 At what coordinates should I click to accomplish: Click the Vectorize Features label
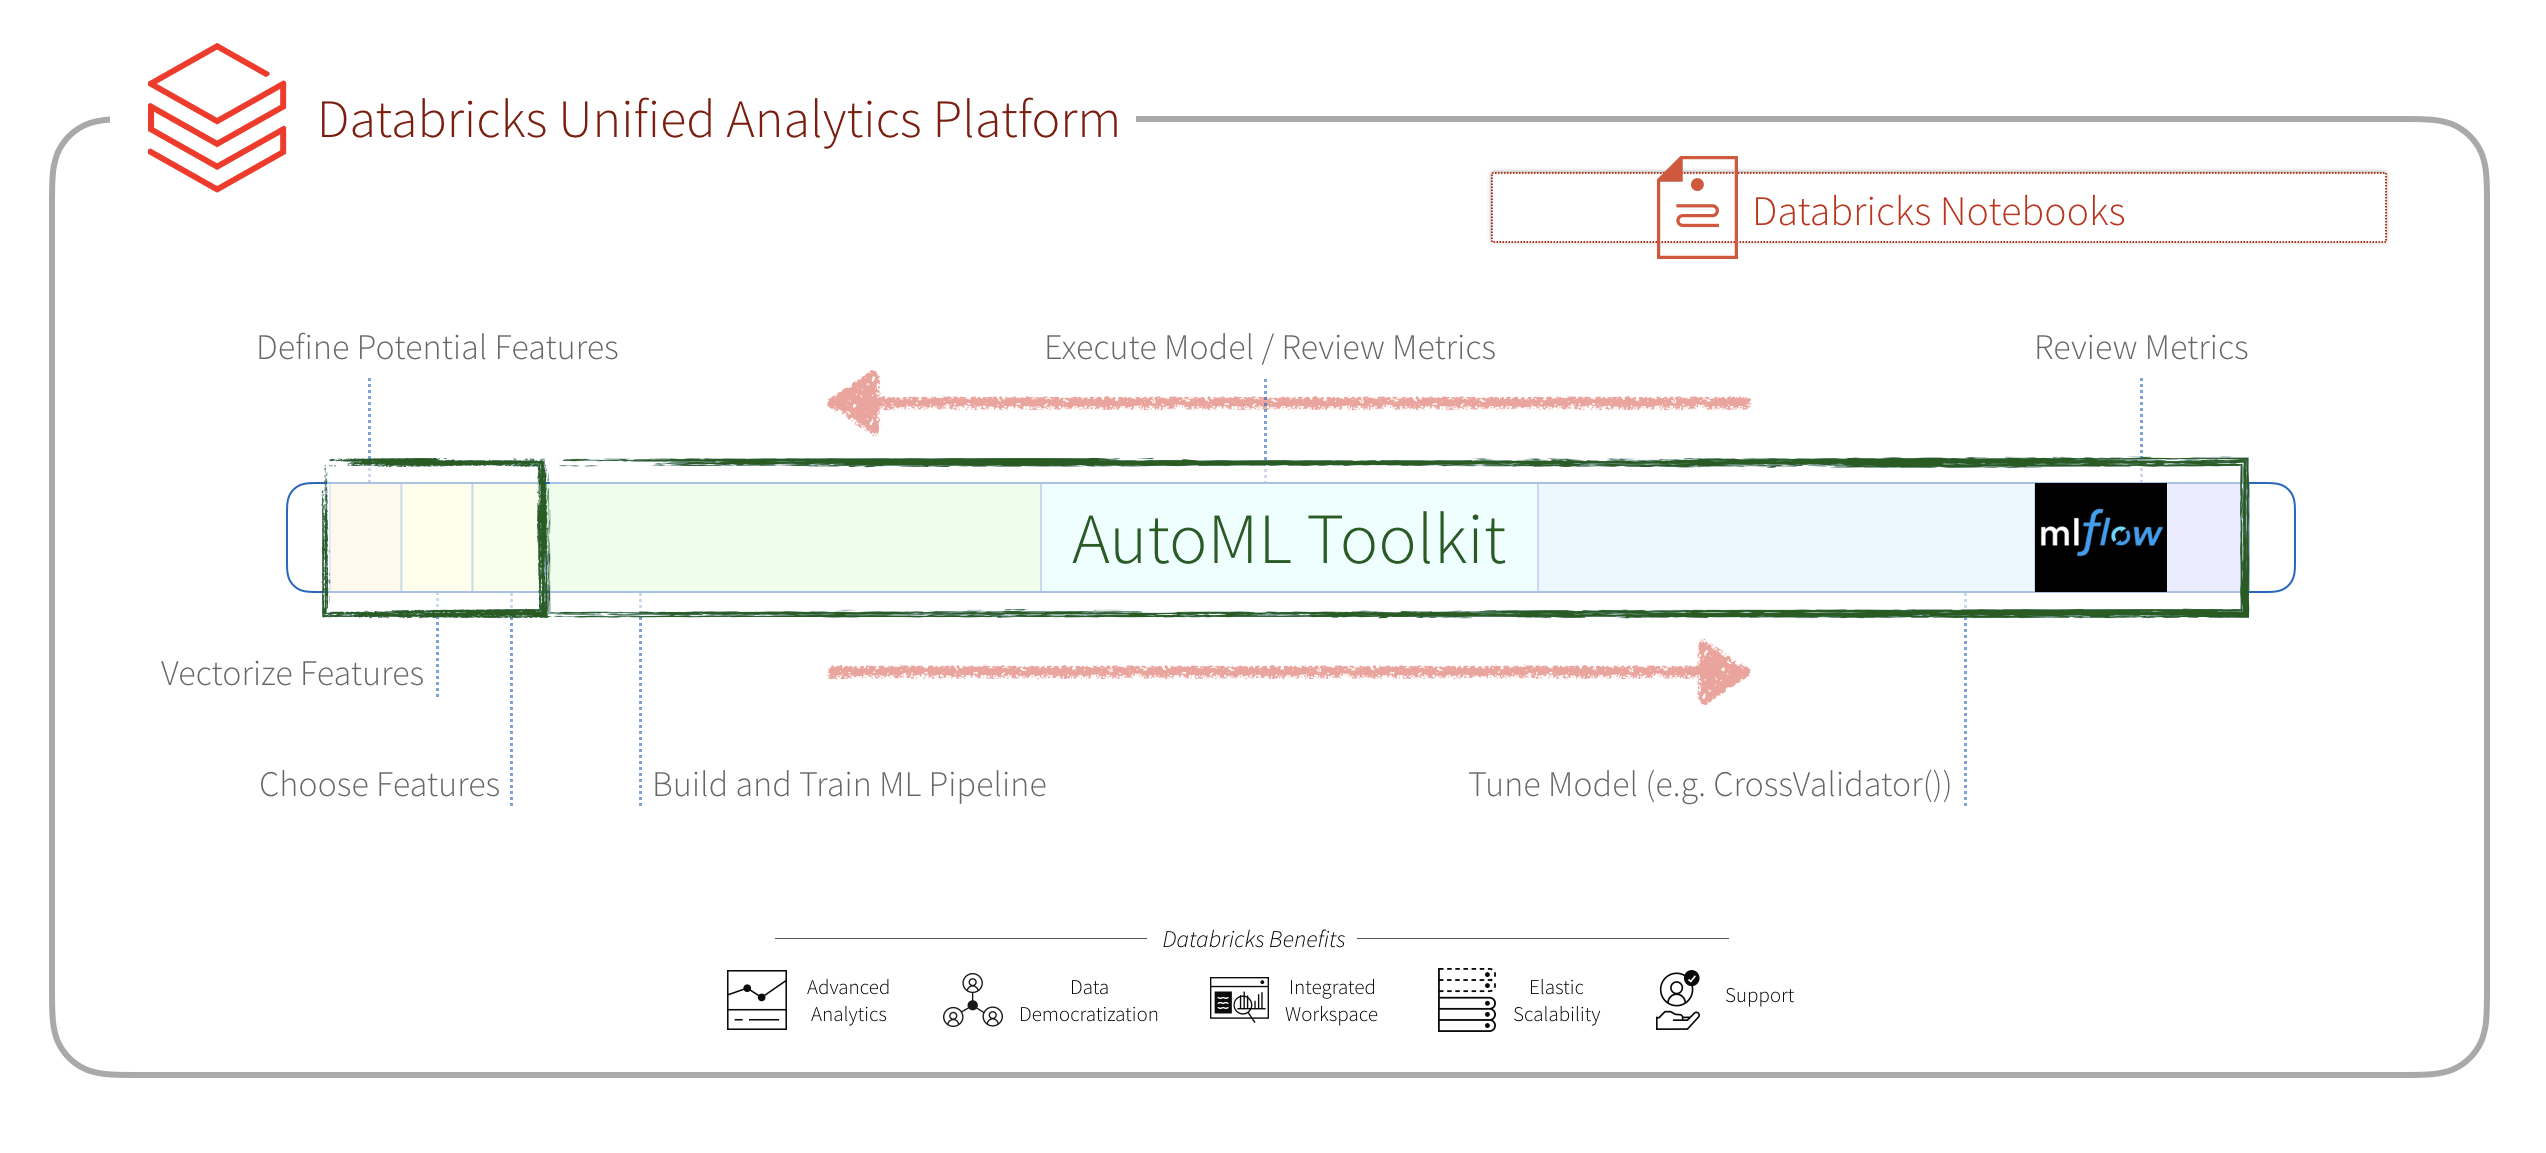pyautogui.click(x=292, y=674)
